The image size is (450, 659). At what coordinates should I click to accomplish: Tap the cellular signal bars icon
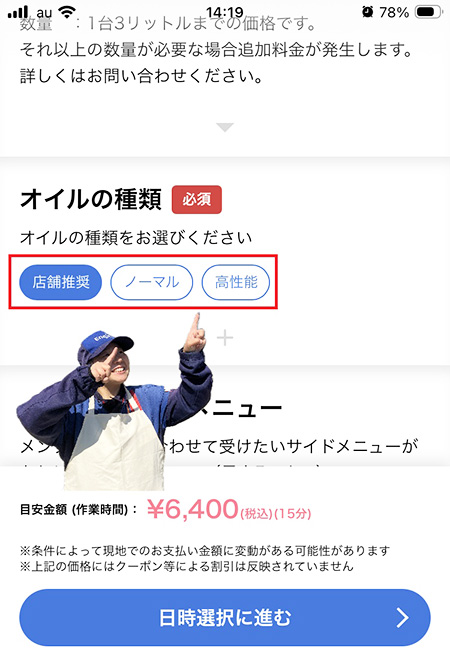click(18, 12)
